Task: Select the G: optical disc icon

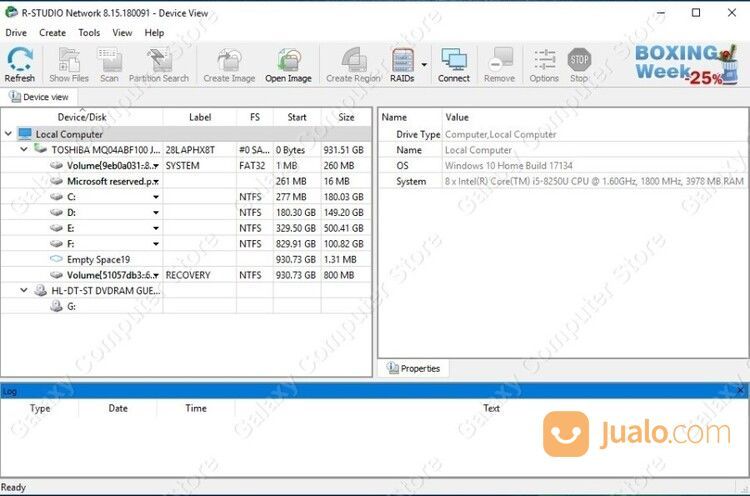Action: tap(56, 306)
